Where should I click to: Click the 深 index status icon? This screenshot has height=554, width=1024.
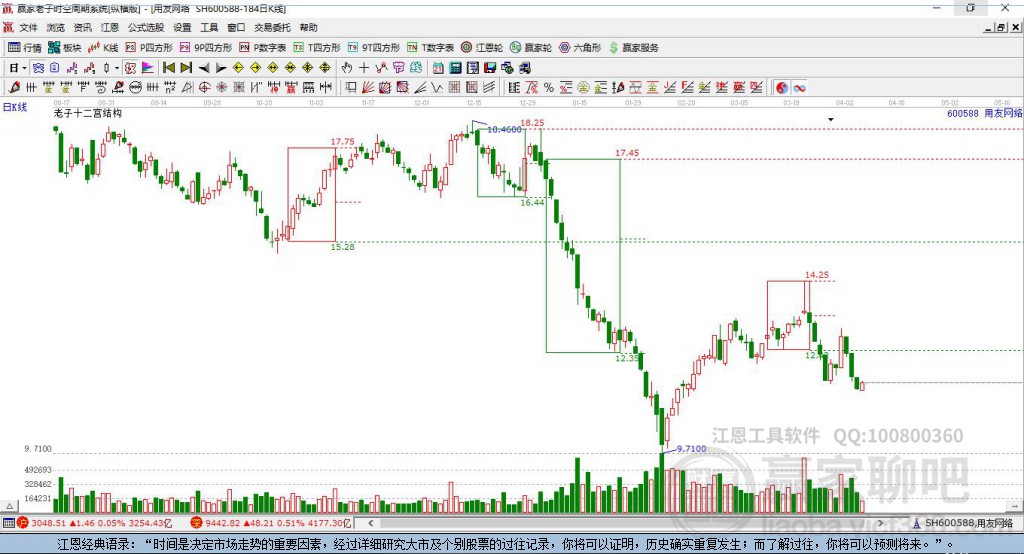[197, 523]
